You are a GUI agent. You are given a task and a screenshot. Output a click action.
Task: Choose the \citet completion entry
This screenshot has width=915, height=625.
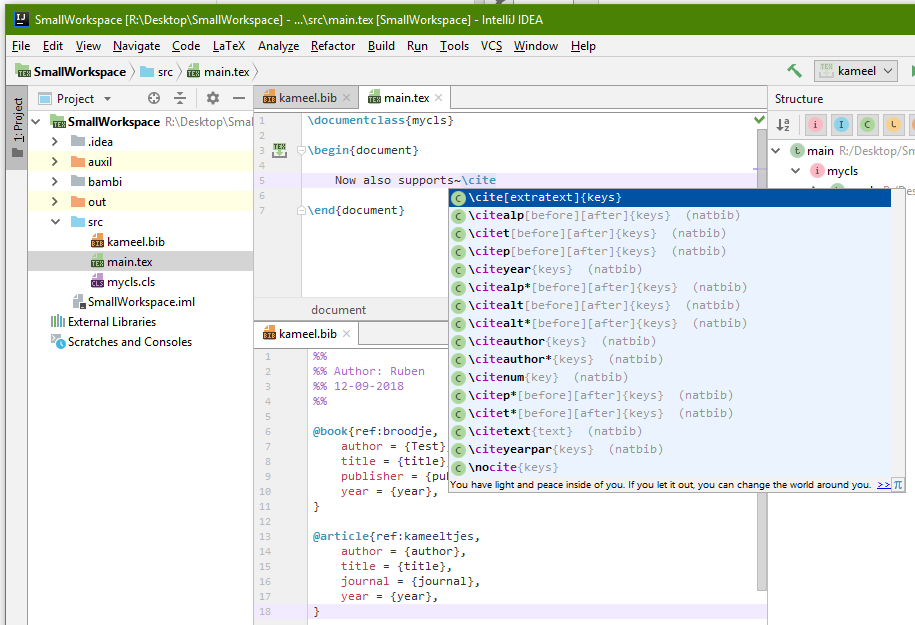point(670,233)
